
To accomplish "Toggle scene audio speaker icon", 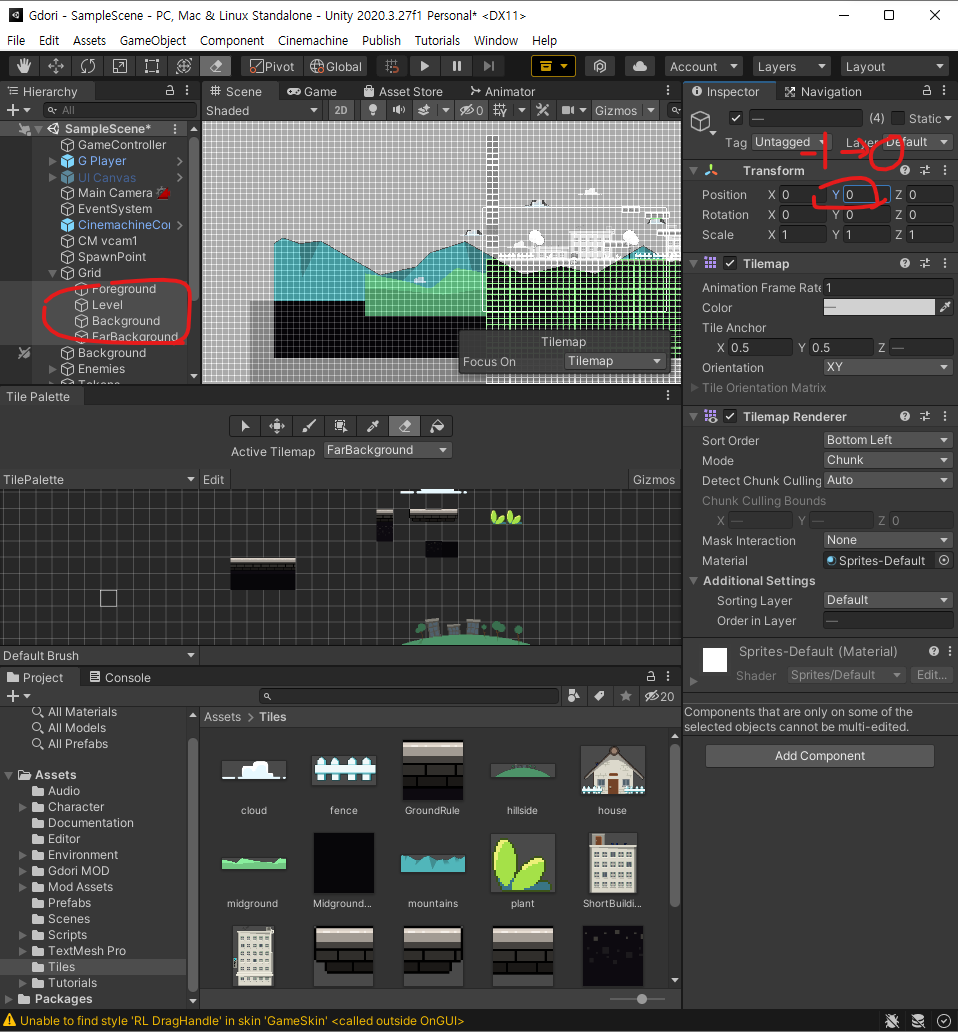I will (x=399, y=110).
